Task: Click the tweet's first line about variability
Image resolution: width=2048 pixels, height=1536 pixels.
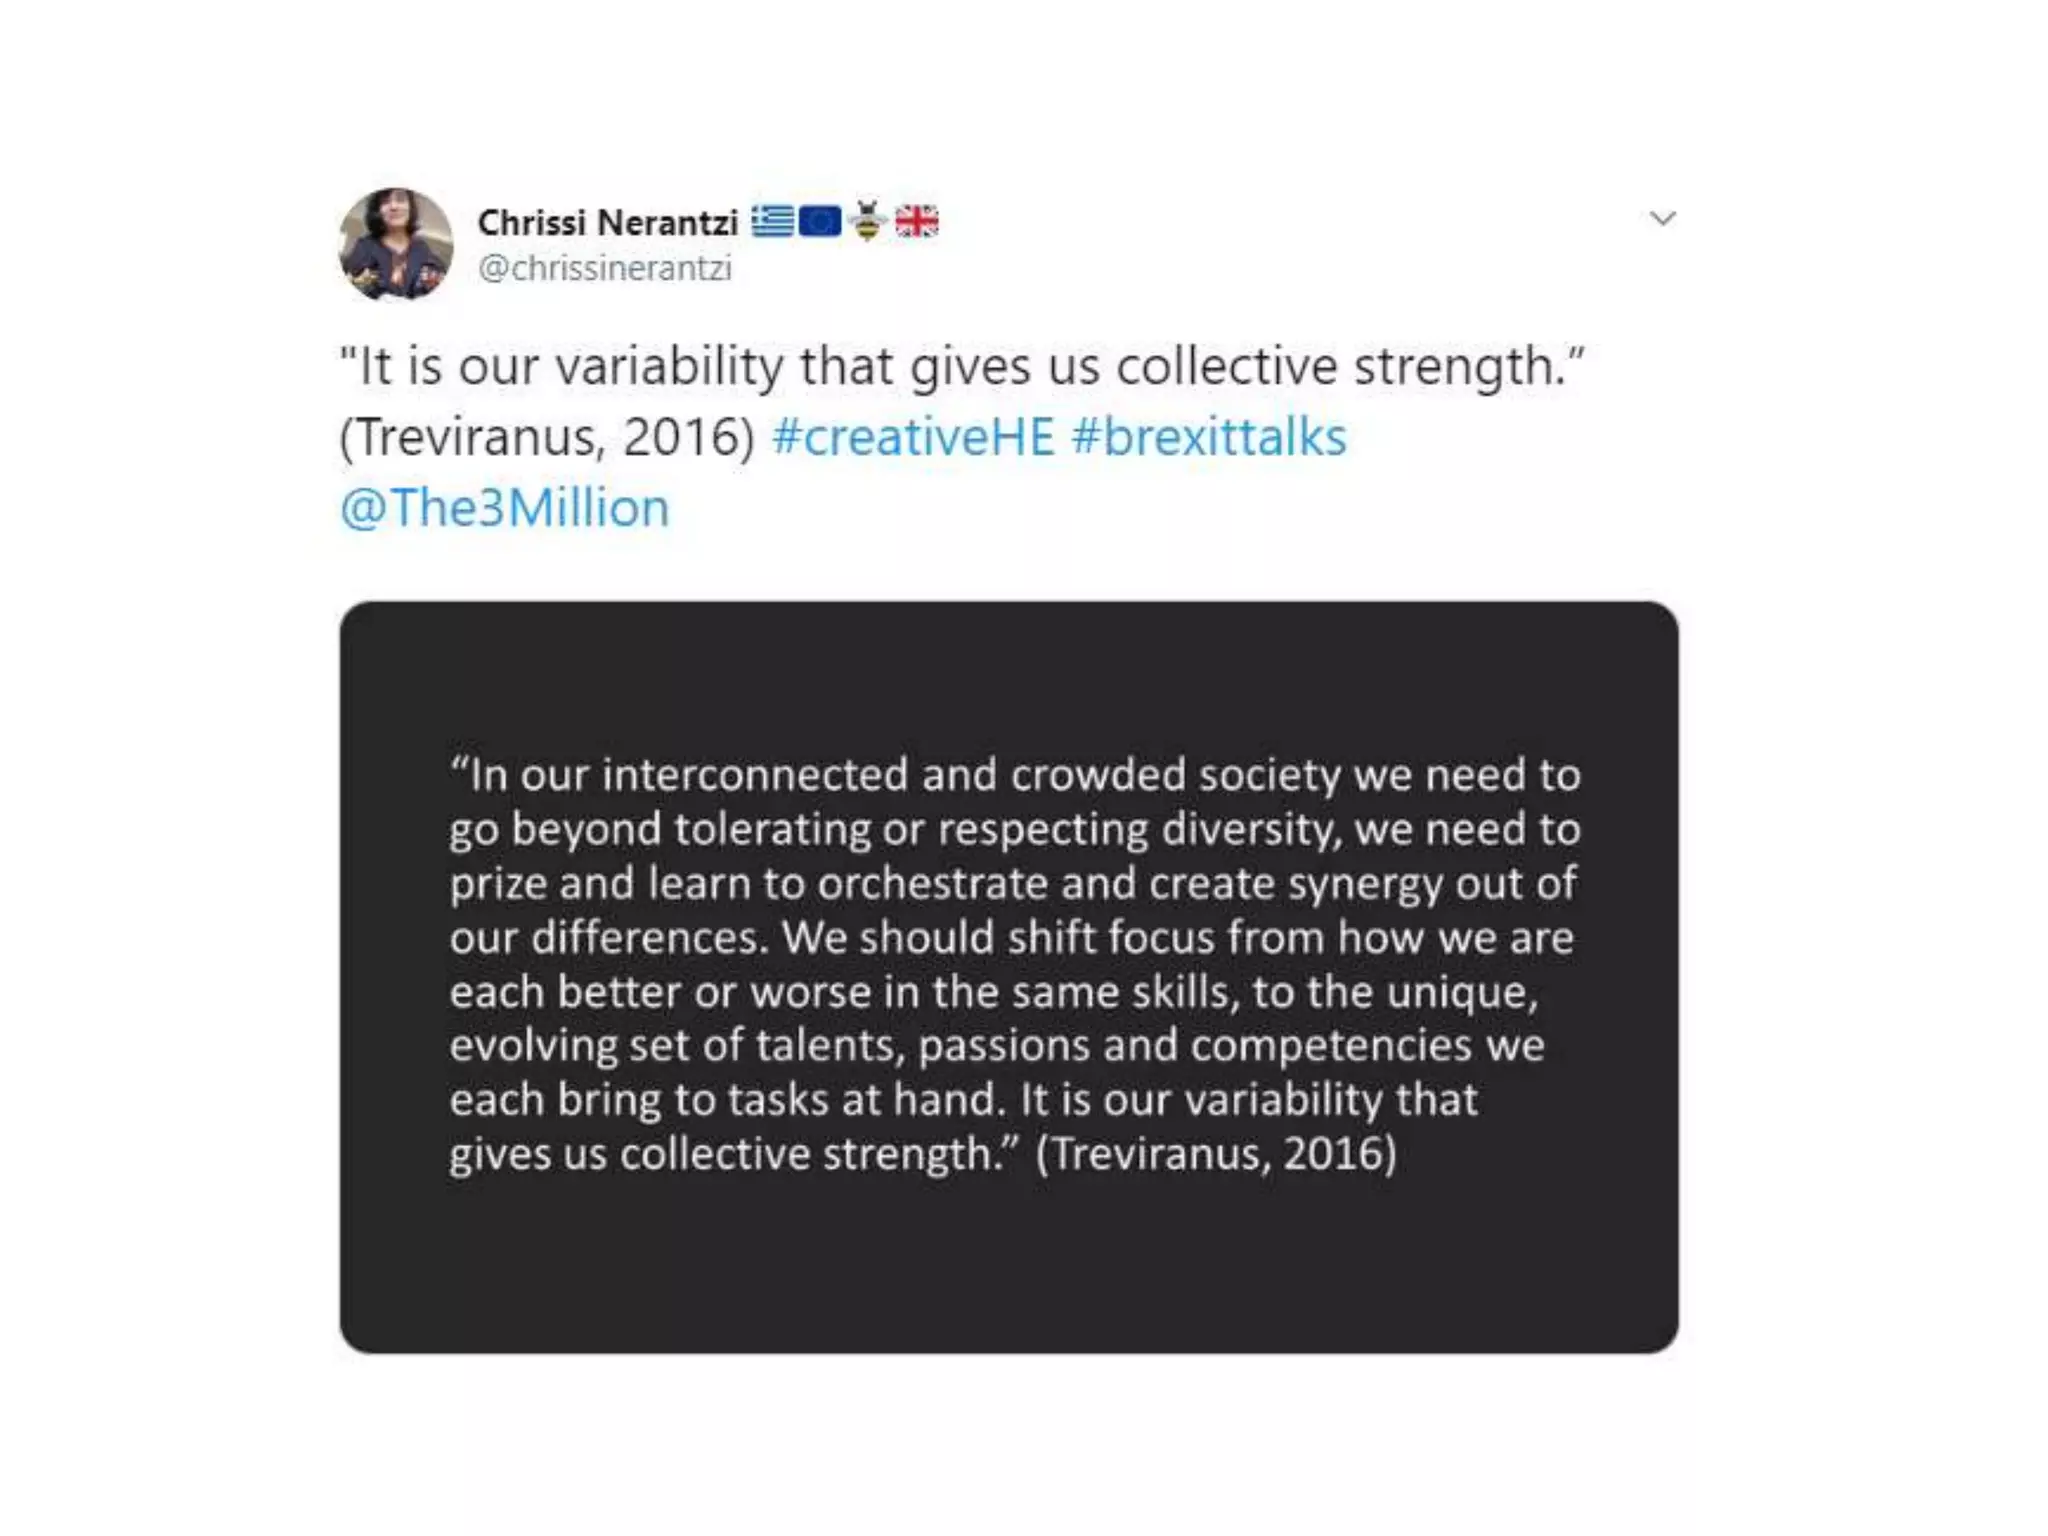Action: [961, 366]
